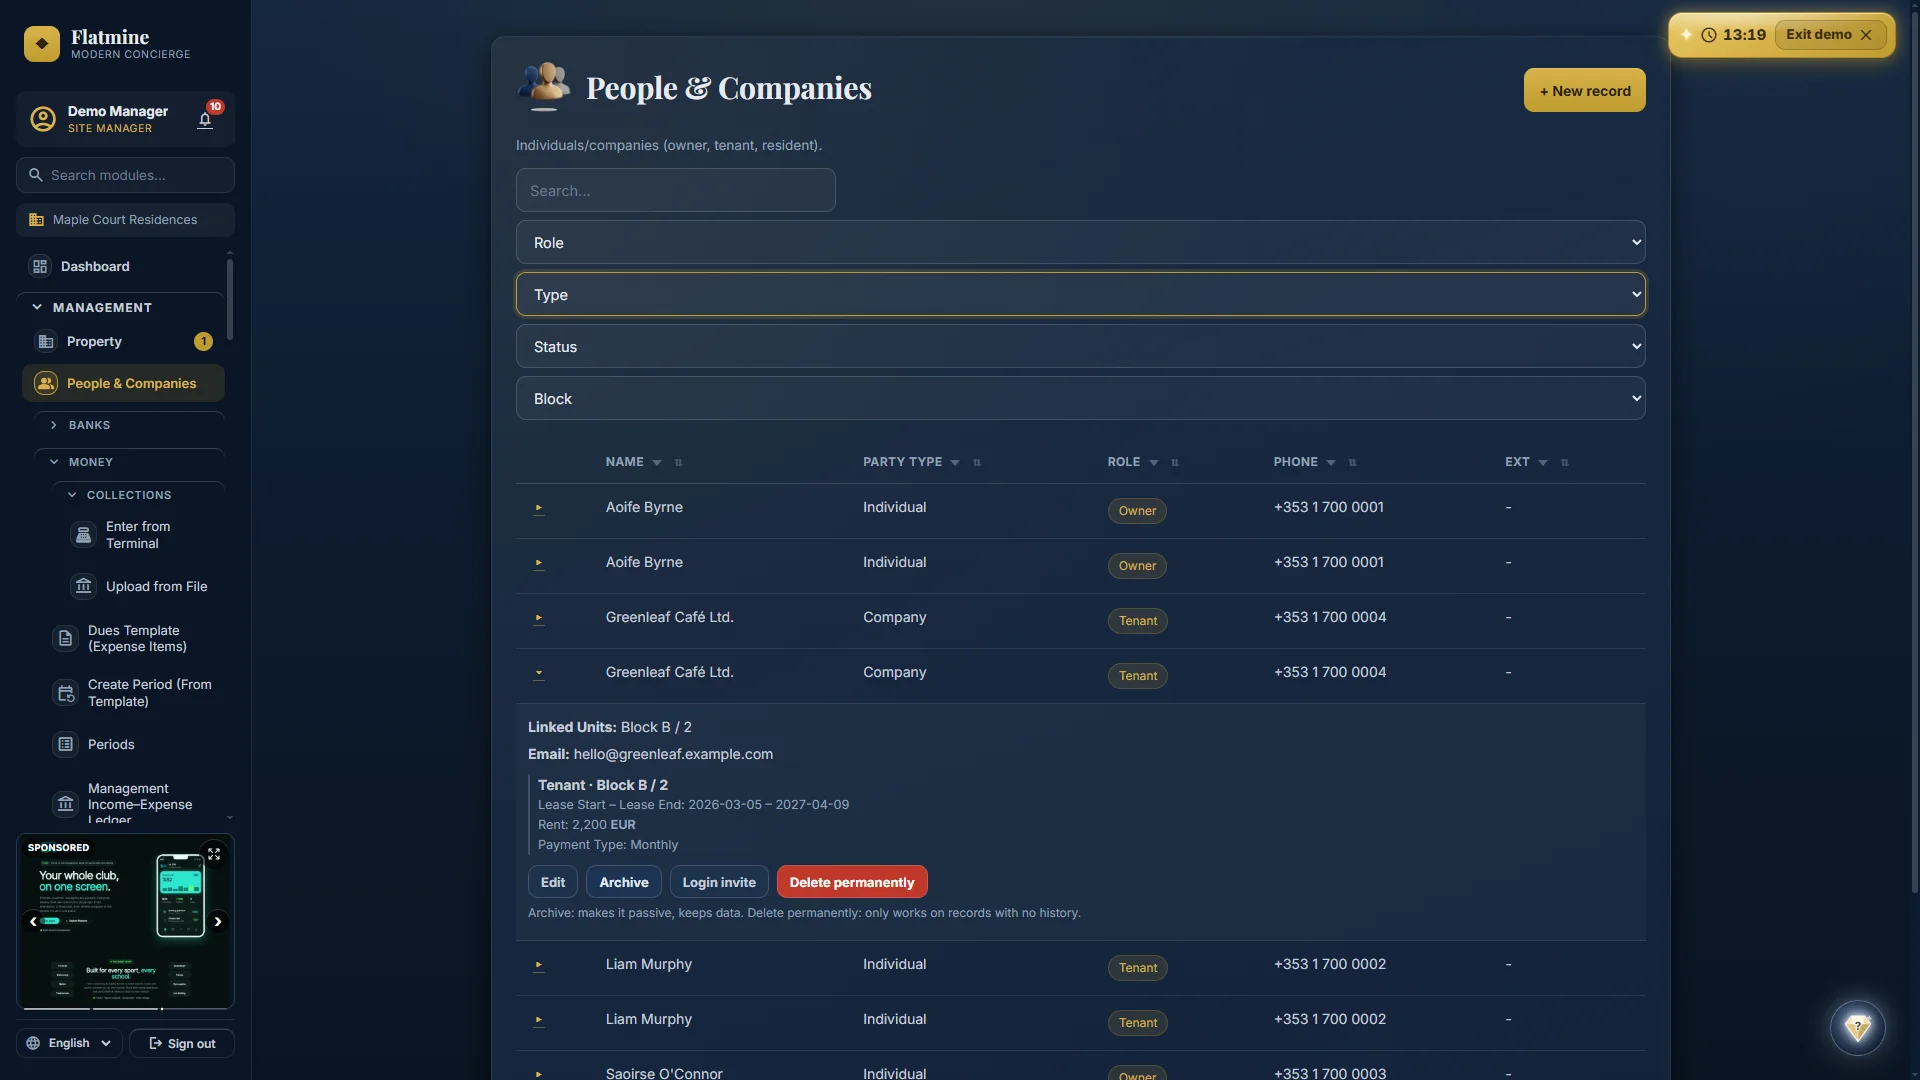
Task: Open the Periods menu item
Action: click(x=133, y=745)
